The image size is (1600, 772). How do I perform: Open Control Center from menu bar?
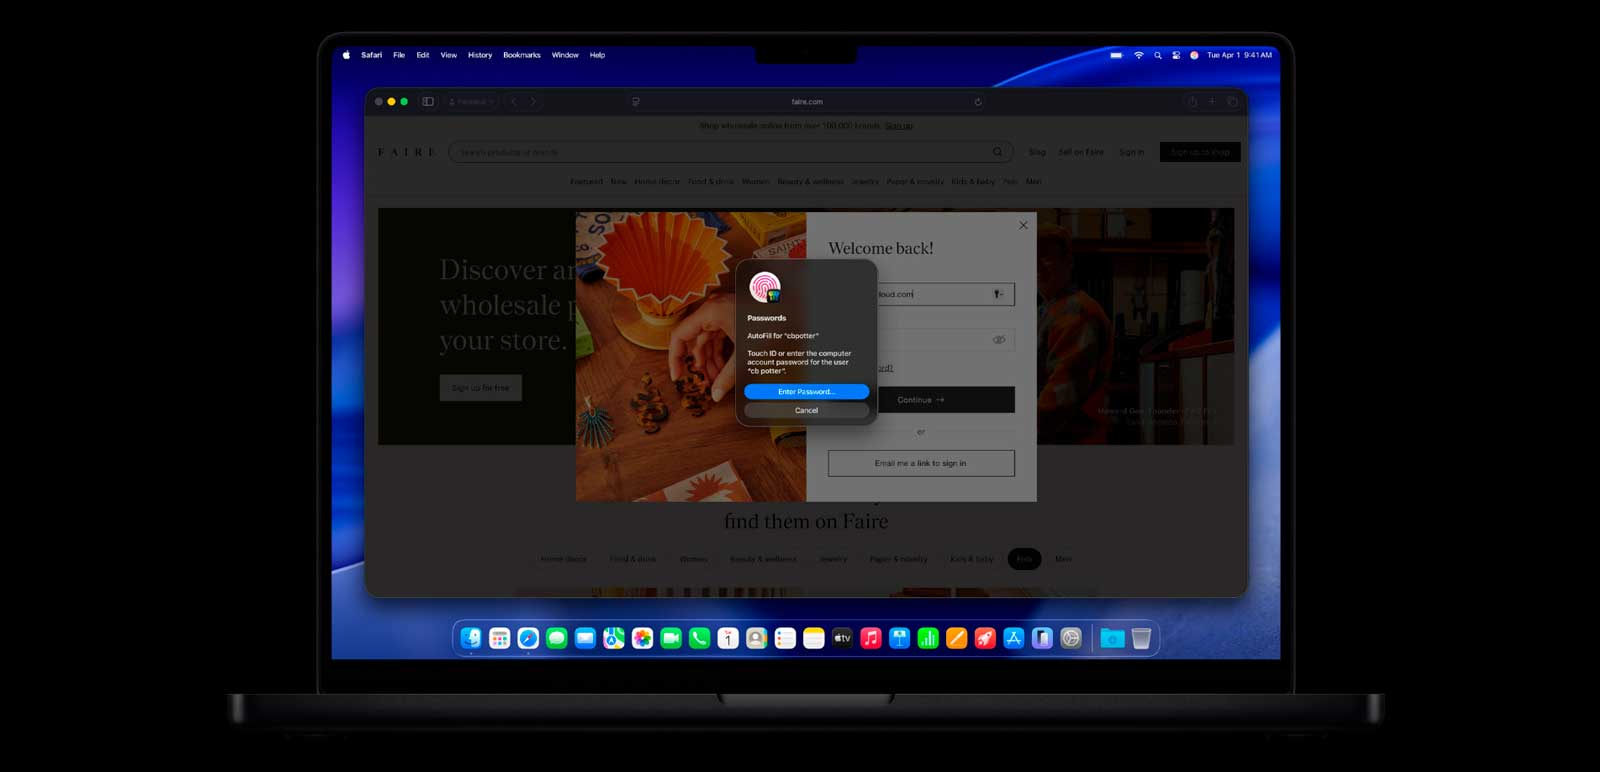[1176, 55]
